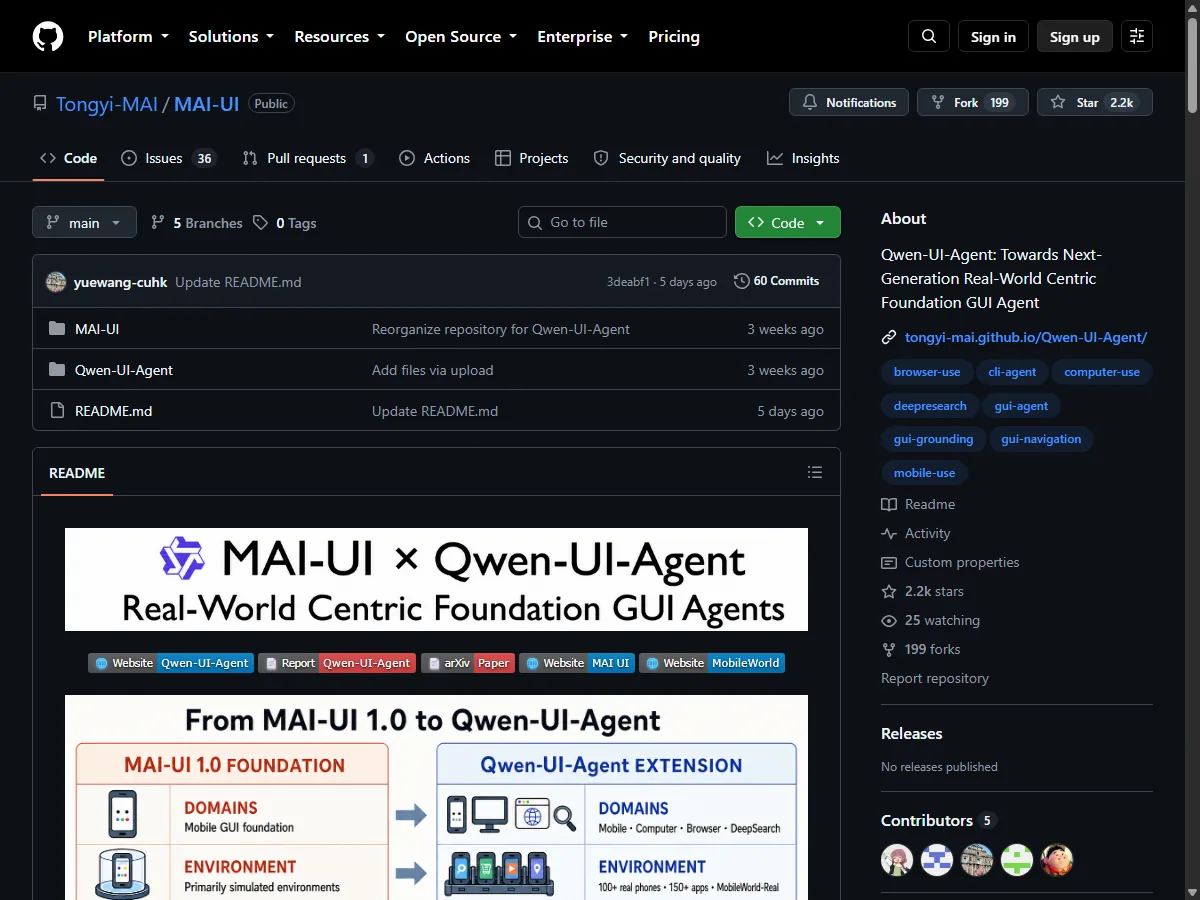
Task: Open tongyi-mai.github.io/Qwen-UI-Agent website link
Action: pyautogui.click(x=1026, y=337)
